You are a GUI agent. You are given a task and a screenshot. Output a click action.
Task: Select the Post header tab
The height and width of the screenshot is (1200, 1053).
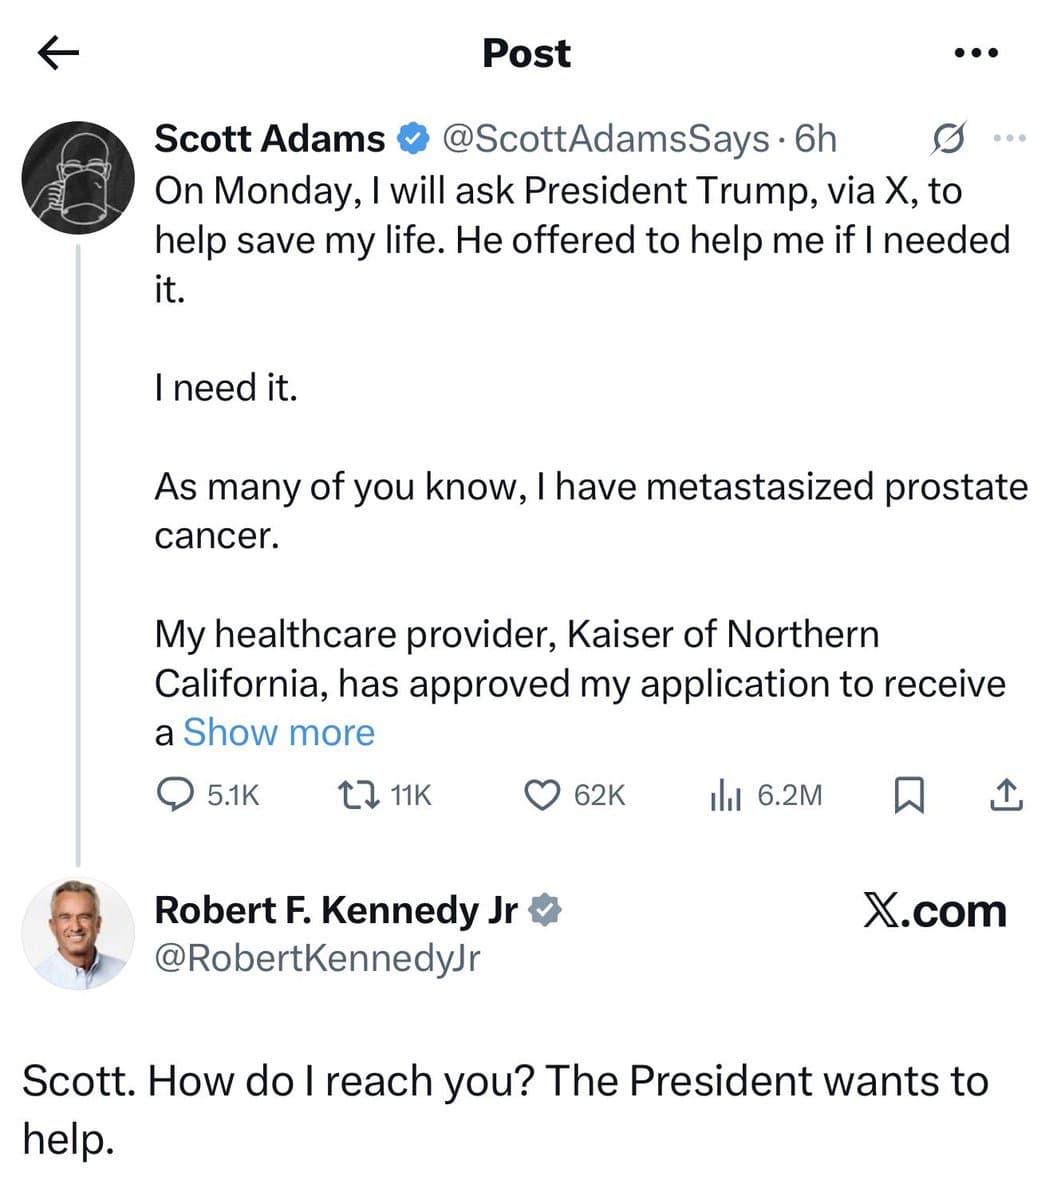pos(525,52)
